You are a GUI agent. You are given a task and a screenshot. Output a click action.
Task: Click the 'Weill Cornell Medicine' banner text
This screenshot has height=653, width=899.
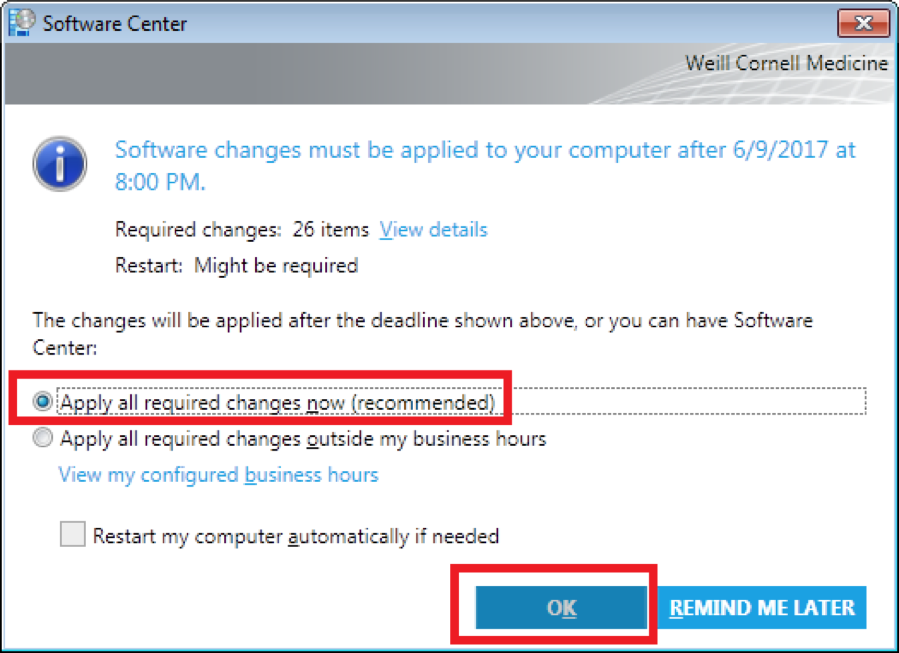786,63
